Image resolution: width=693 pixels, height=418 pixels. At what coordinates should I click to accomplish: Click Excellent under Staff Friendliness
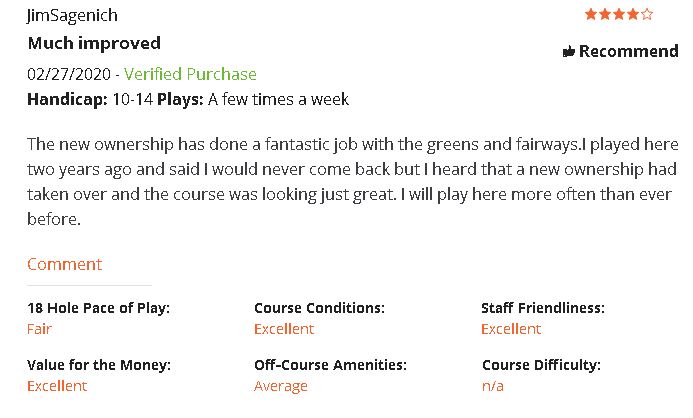coord(511,329)
